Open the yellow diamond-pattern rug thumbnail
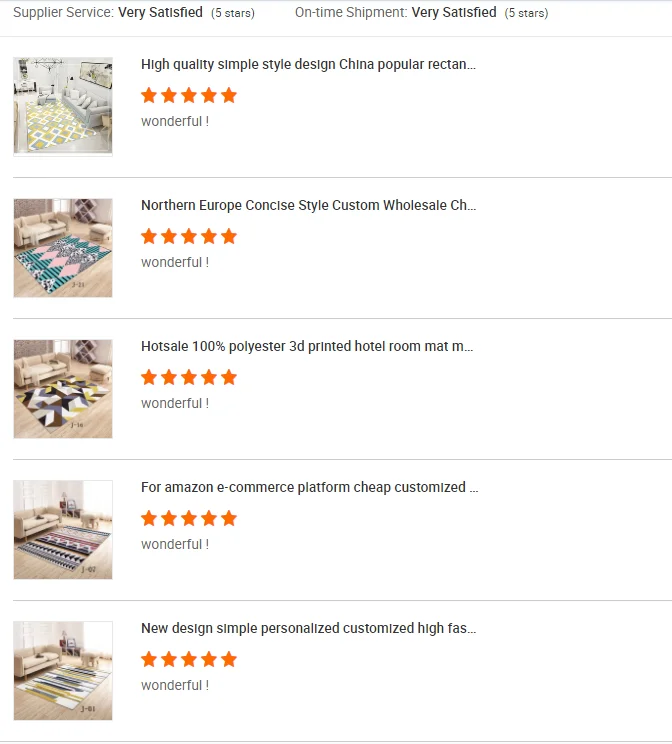 [x=63, y=106]
